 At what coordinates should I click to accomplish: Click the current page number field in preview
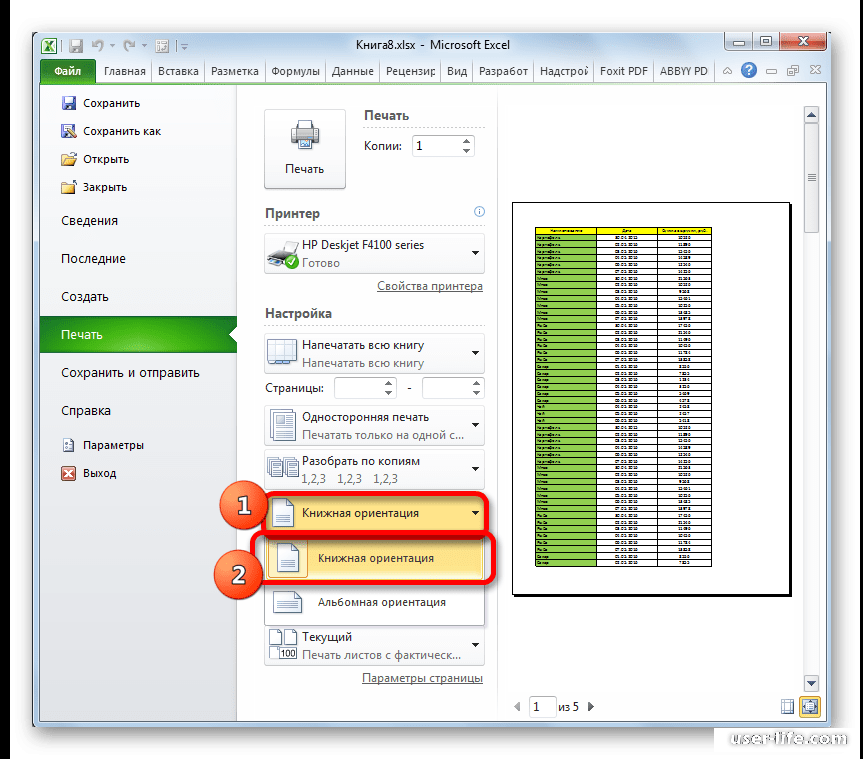542,706
